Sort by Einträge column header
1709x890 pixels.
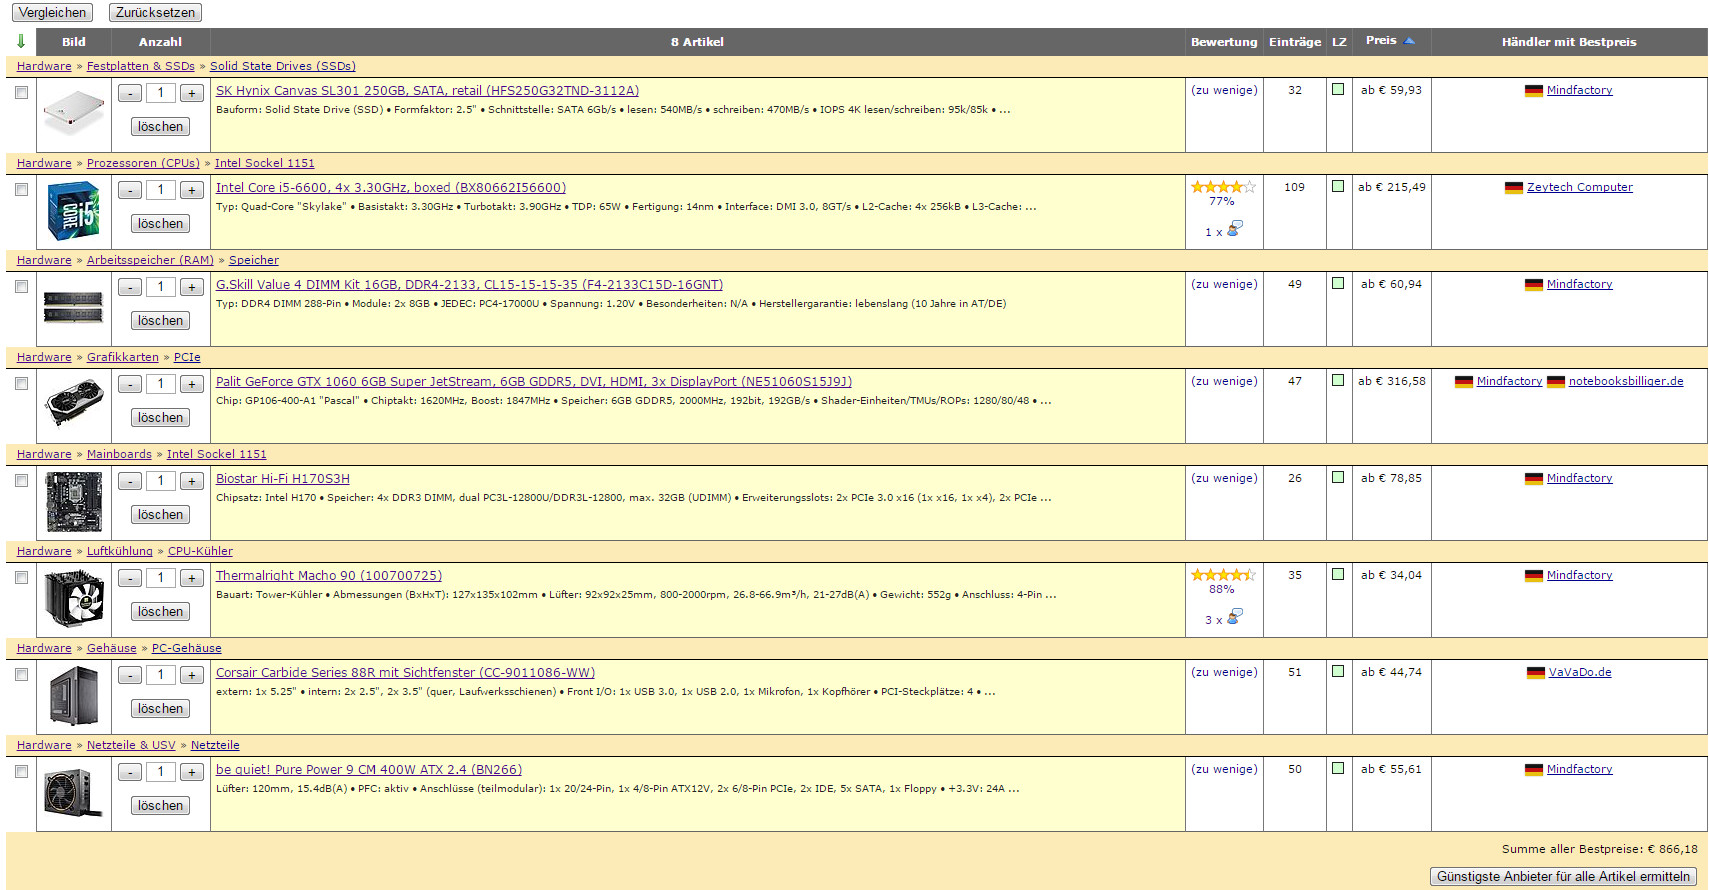click(x=1295, y=42)
